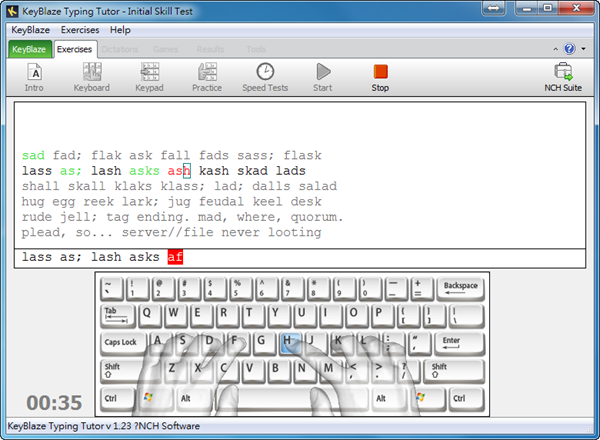
Task: Click the tilde key on virtual keyboard
Action: pos(111,288)
